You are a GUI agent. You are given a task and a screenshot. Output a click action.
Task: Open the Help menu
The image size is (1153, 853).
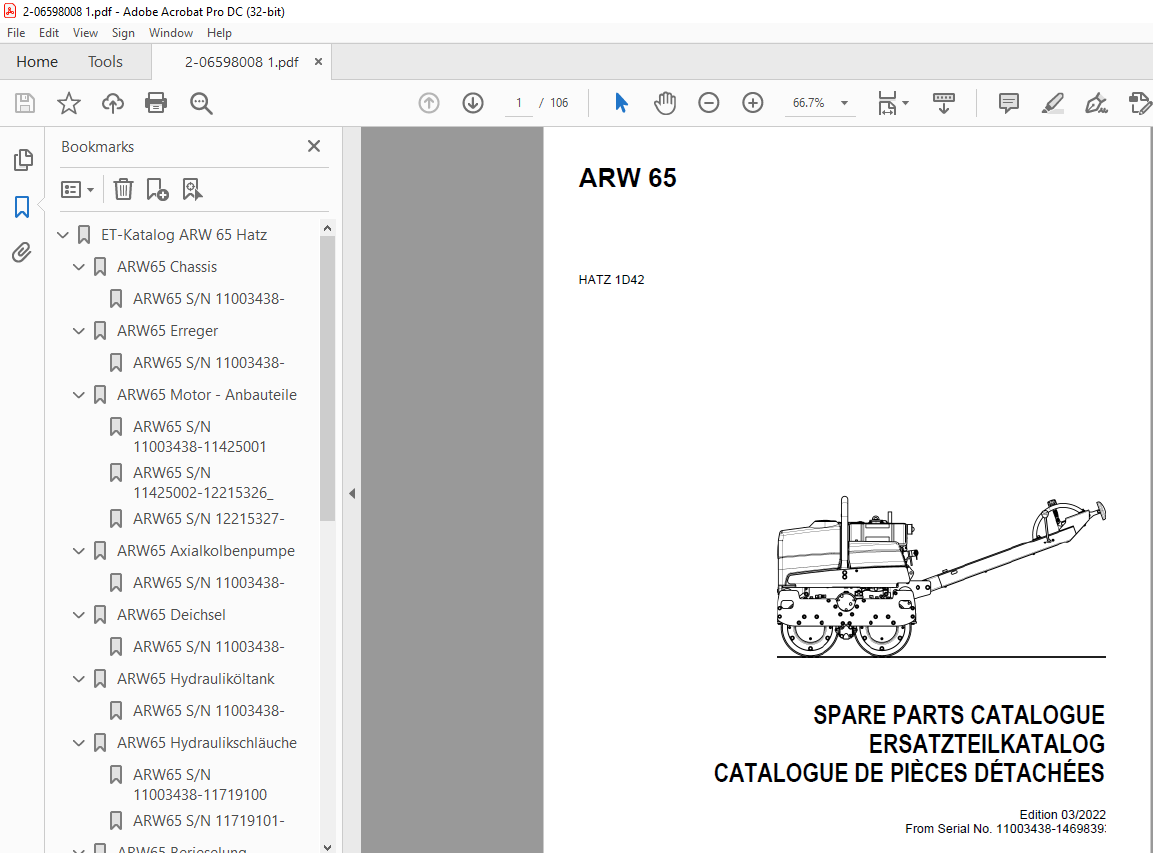[x=219, y=33]
